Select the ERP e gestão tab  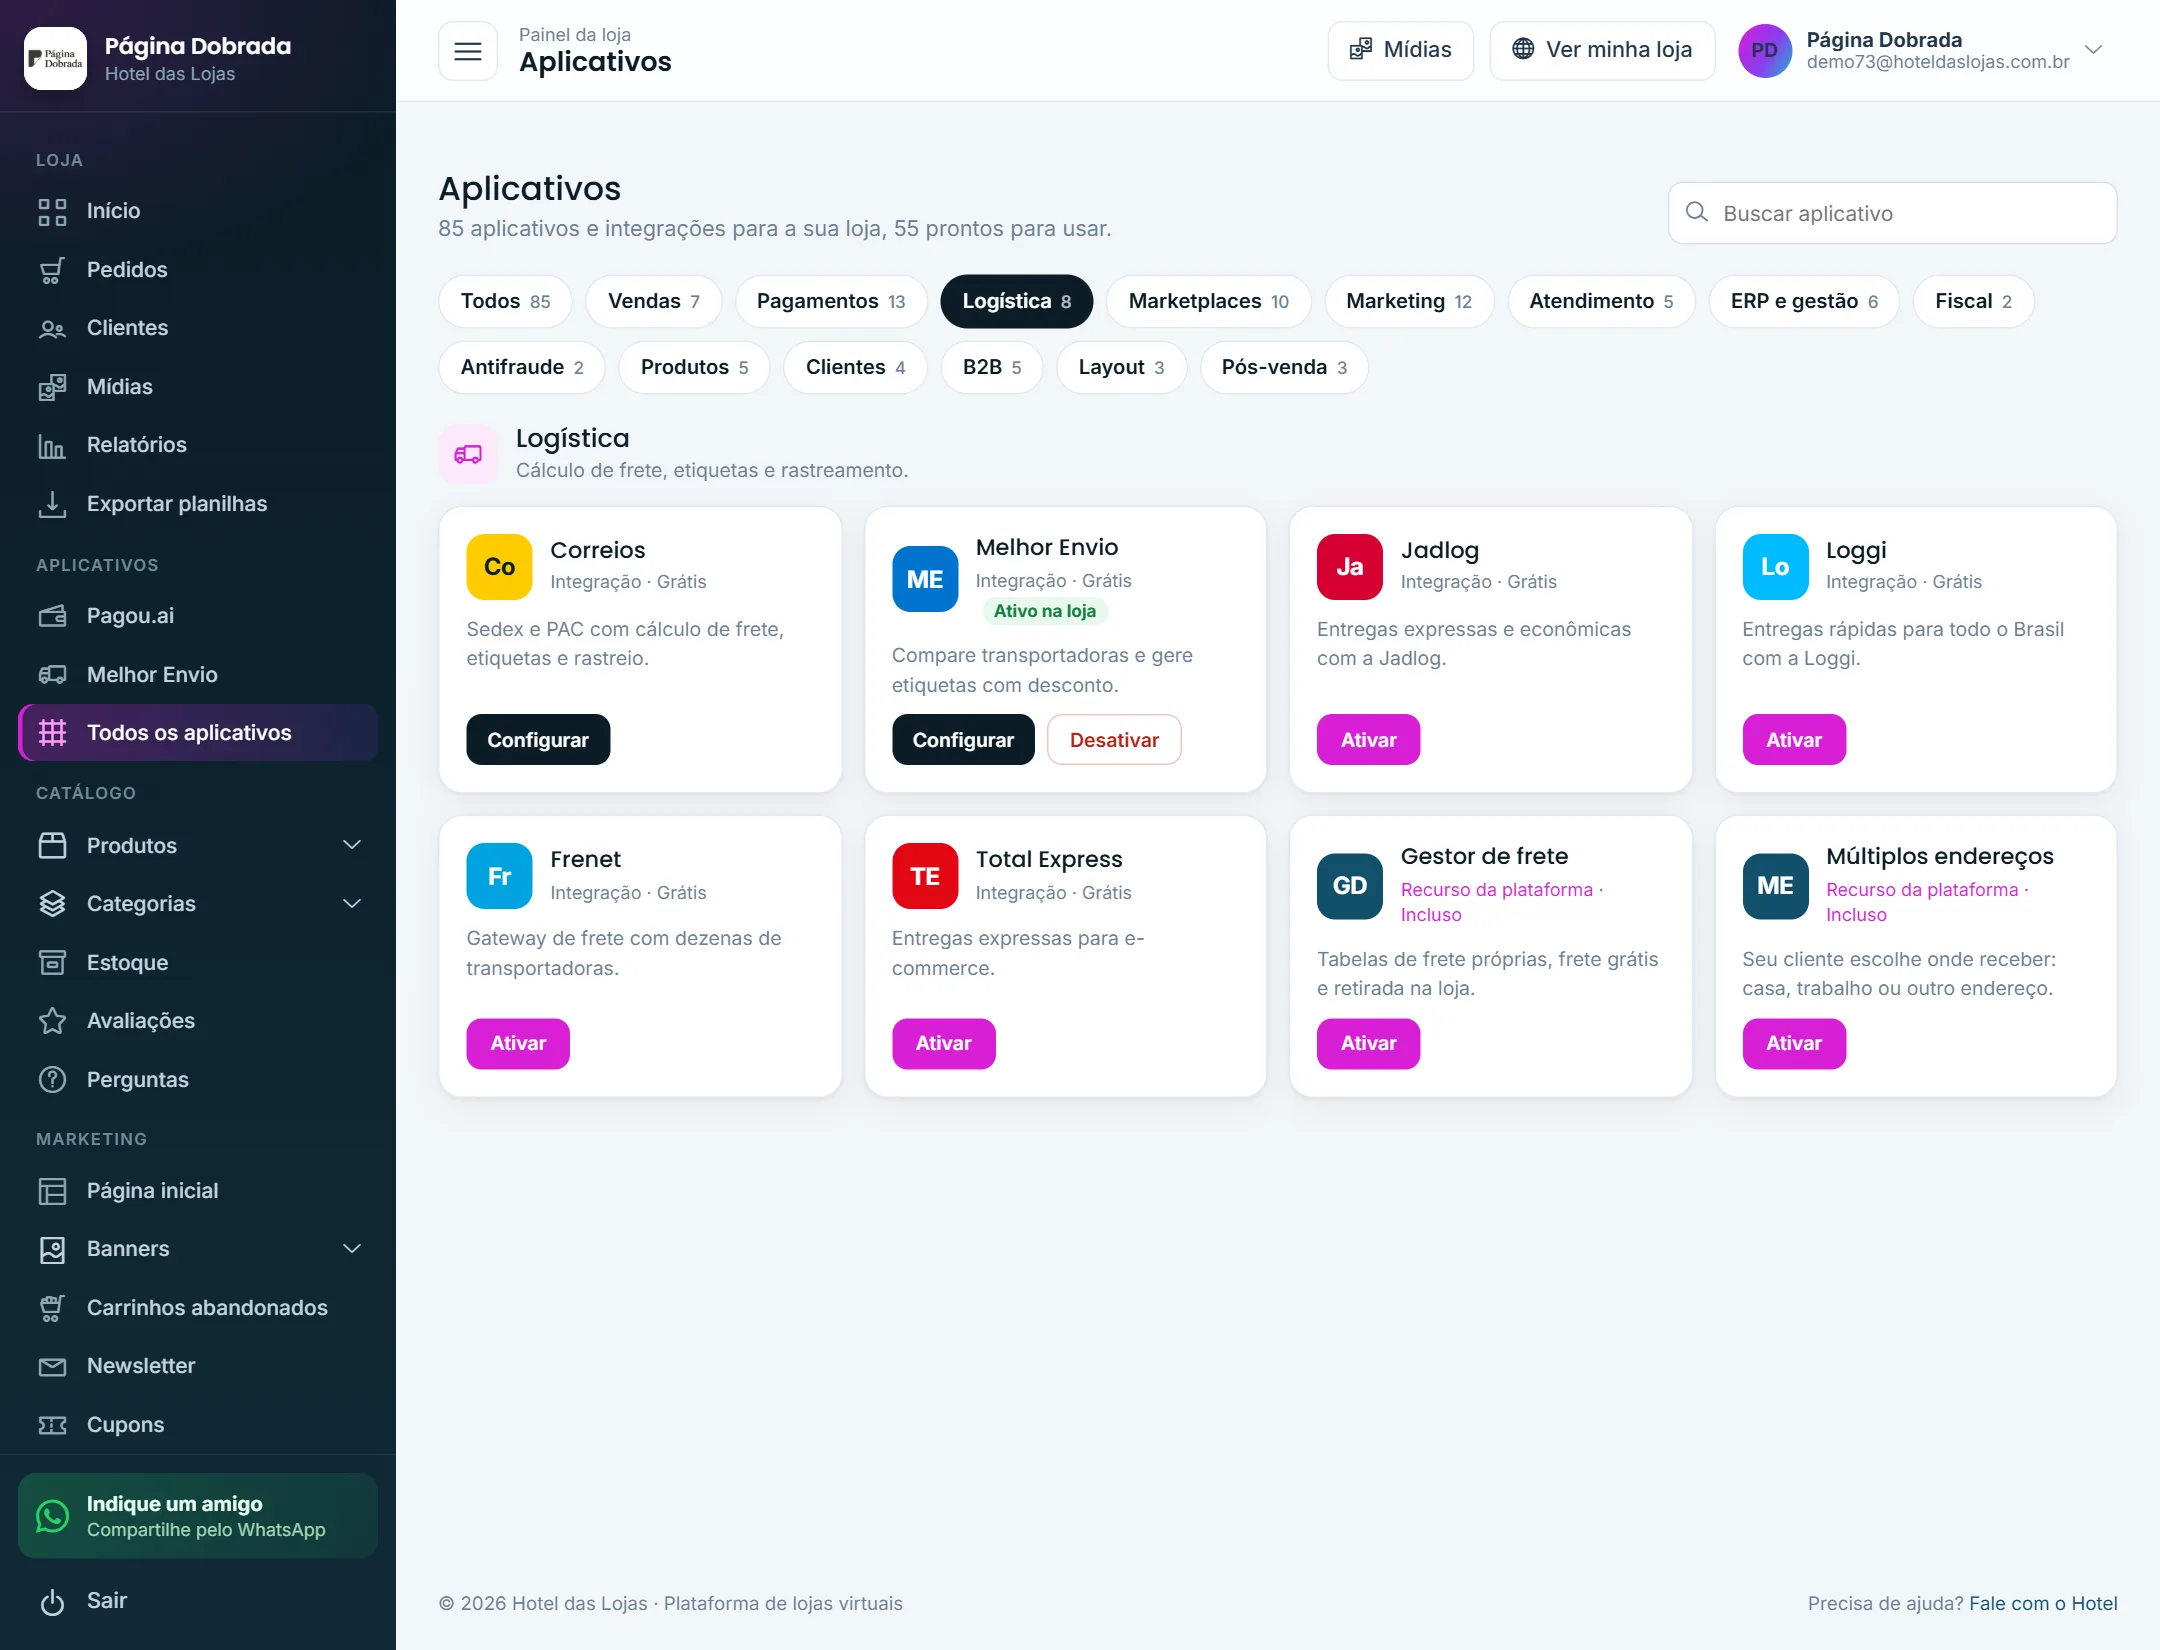pyautogui.click(x=1804, y=301)
